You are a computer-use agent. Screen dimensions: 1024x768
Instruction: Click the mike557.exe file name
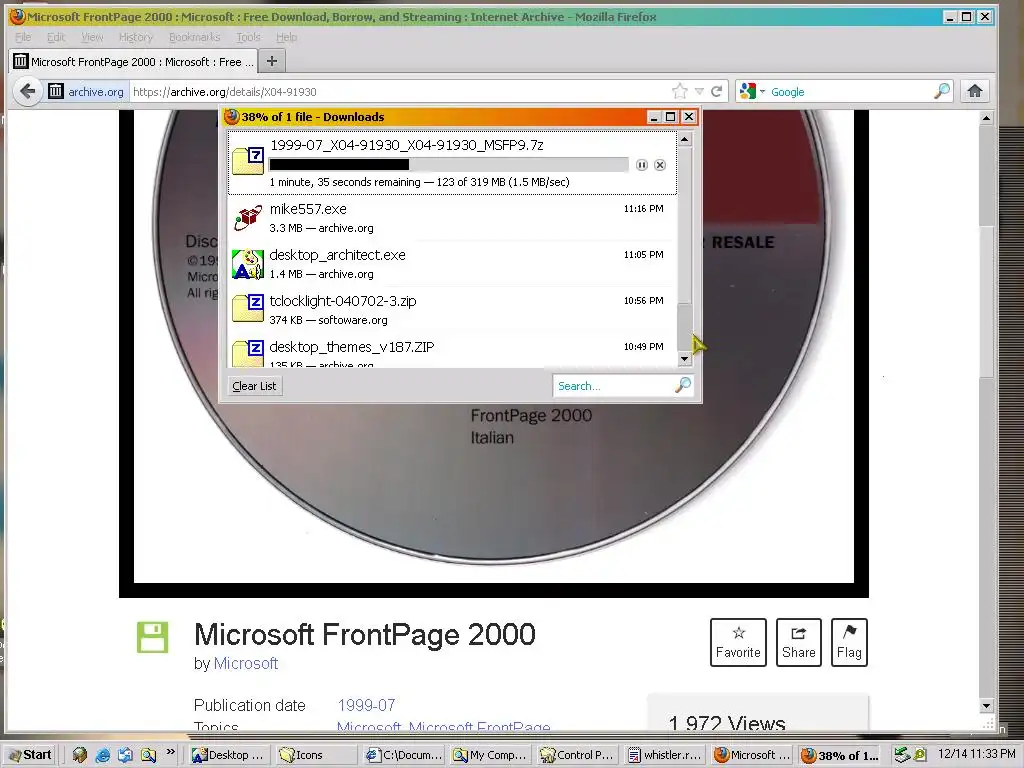coord(308,209)
